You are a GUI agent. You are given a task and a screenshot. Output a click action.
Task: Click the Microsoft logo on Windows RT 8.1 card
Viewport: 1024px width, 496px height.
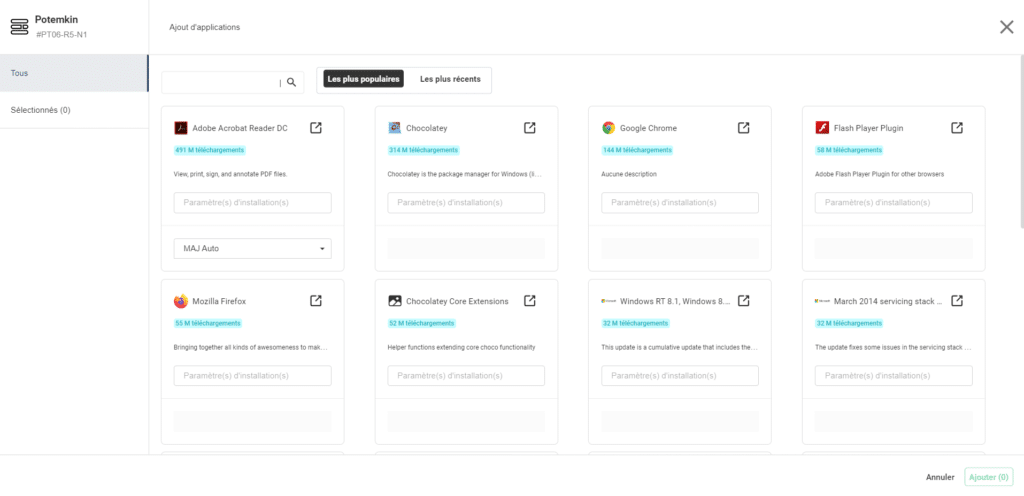click(609, 301)
